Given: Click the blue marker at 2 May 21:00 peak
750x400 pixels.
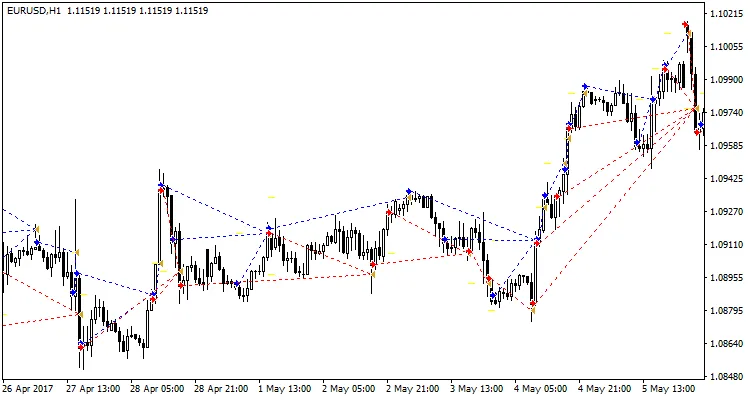Looking at the screenshot, I should click(x=409, y=191).
